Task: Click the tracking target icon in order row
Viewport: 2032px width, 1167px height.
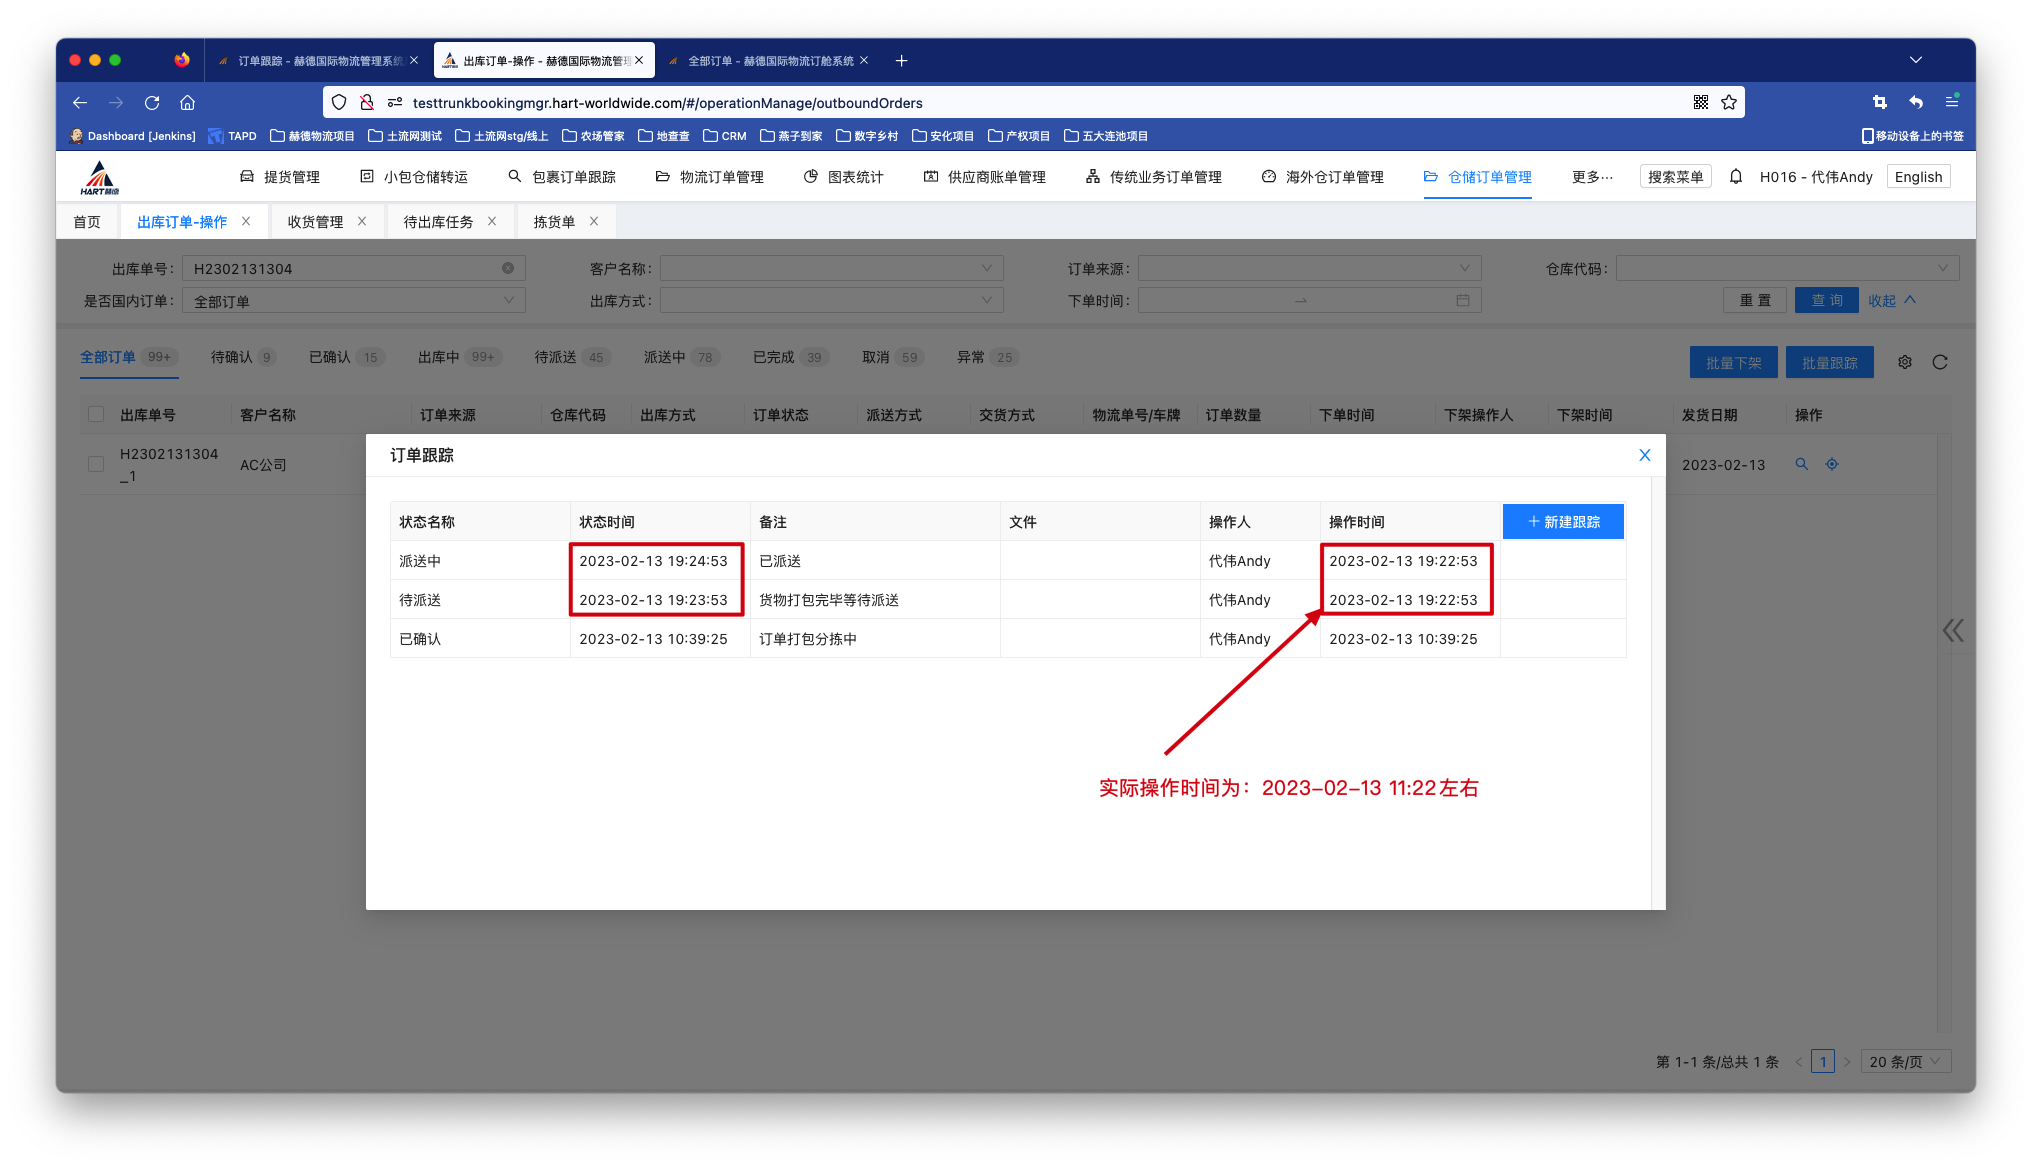Action: pos(1832,464)
